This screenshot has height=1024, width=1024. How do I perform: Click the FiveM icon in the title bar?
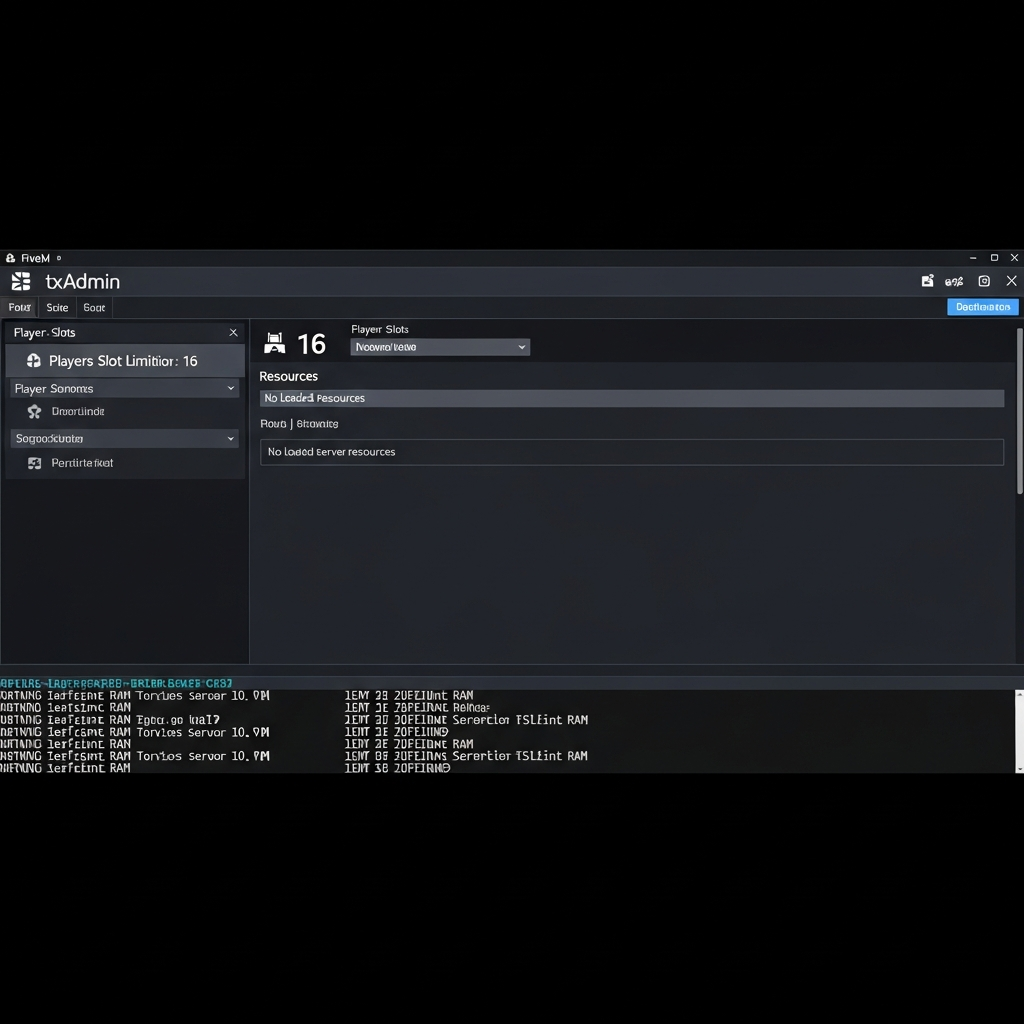[x=9, y=257]
